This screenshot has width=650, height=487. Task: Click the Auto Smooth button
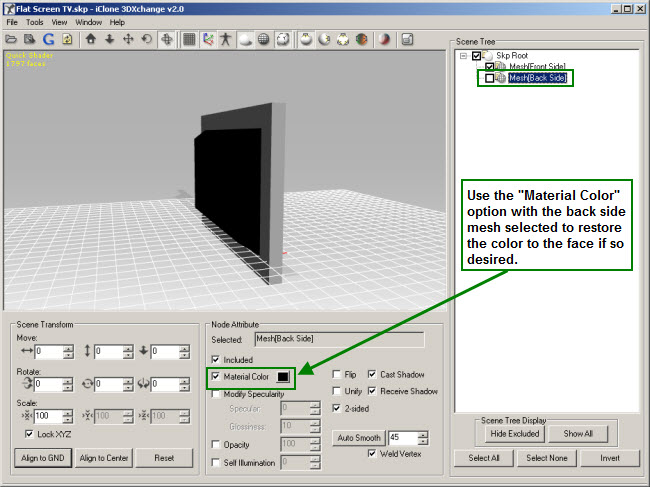pyautogui.click(x=359, y=438)
